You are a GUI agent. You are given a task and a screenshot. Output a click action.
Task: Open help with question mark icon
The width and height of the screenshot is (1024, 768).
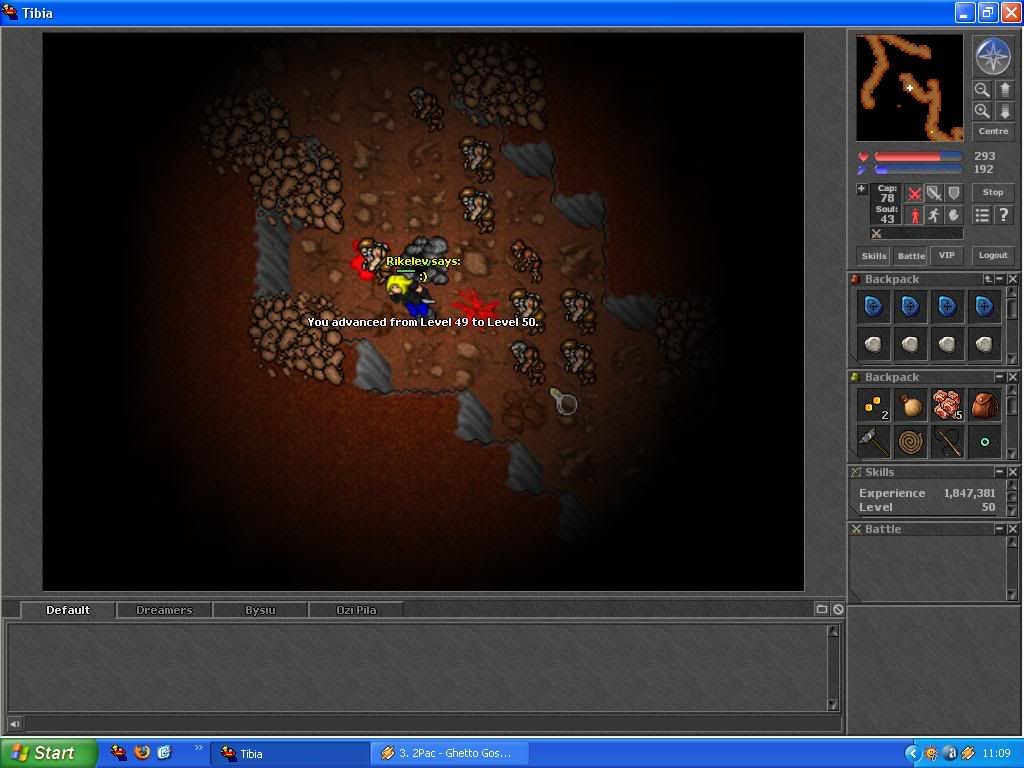click(1004, 215)
